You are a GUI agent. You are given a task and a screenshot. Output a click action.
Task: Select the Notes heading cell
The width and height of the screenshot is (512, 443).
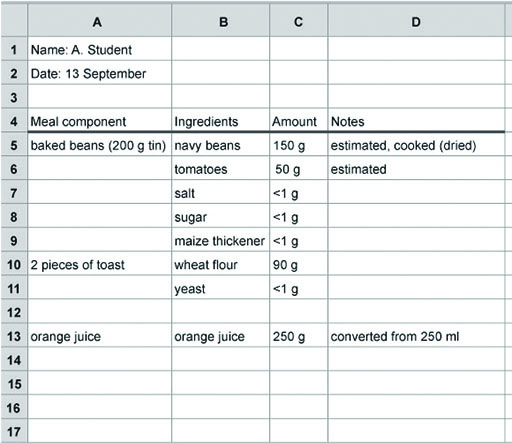(416, 121)
